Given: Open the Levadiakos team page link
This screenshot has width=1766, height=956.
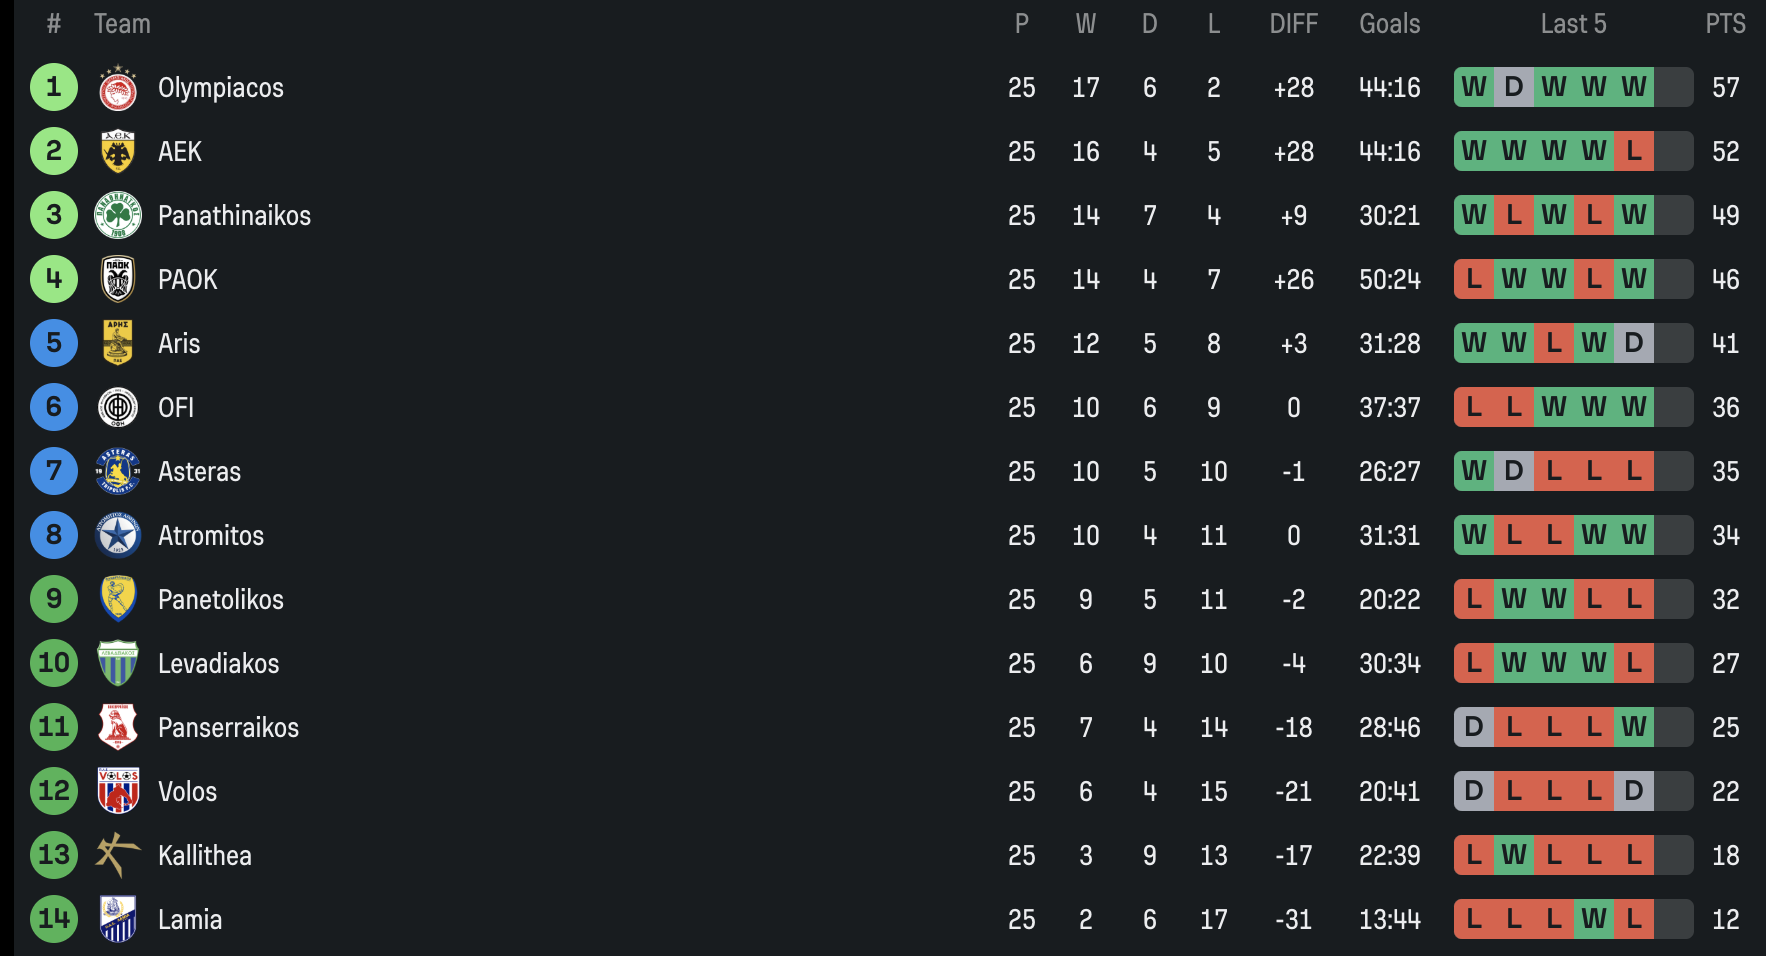Looking at the screenshot, I should click(218, 664).
